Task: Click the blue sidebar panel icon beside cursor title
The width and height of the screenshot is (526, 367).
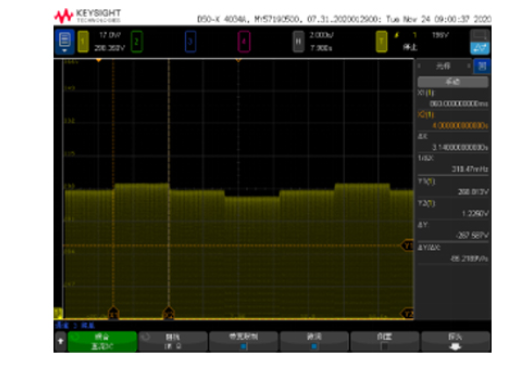Action: point(482,66)
